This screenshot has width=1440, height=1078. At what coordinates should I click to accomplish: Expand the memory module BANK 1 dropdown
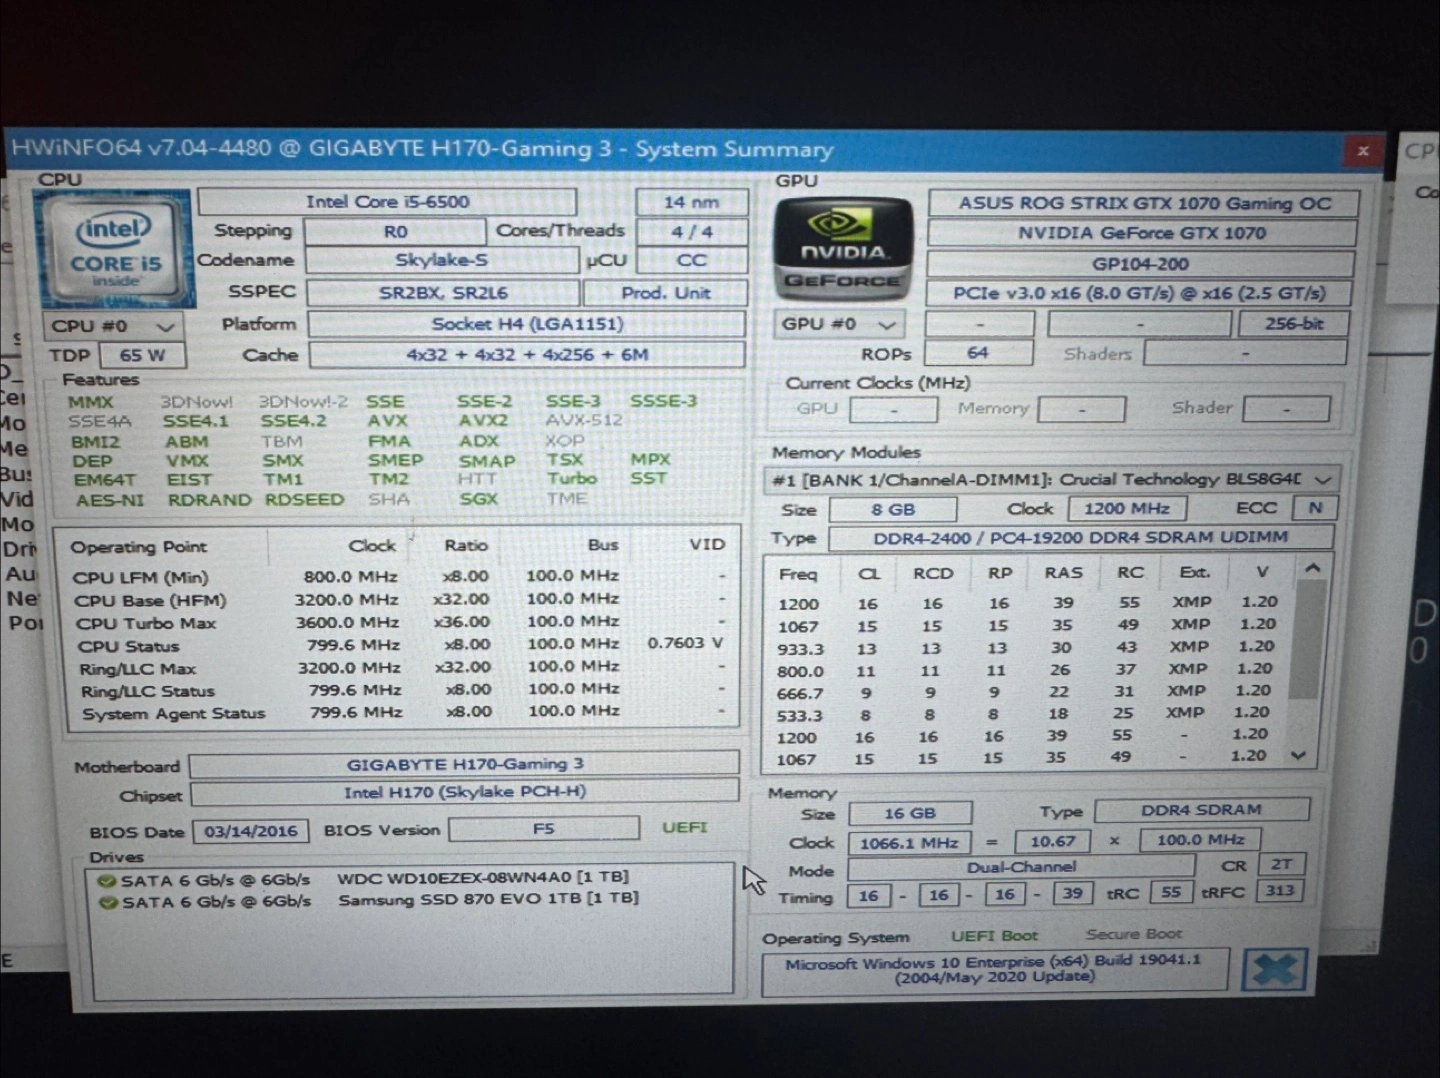coord(1321,480)
